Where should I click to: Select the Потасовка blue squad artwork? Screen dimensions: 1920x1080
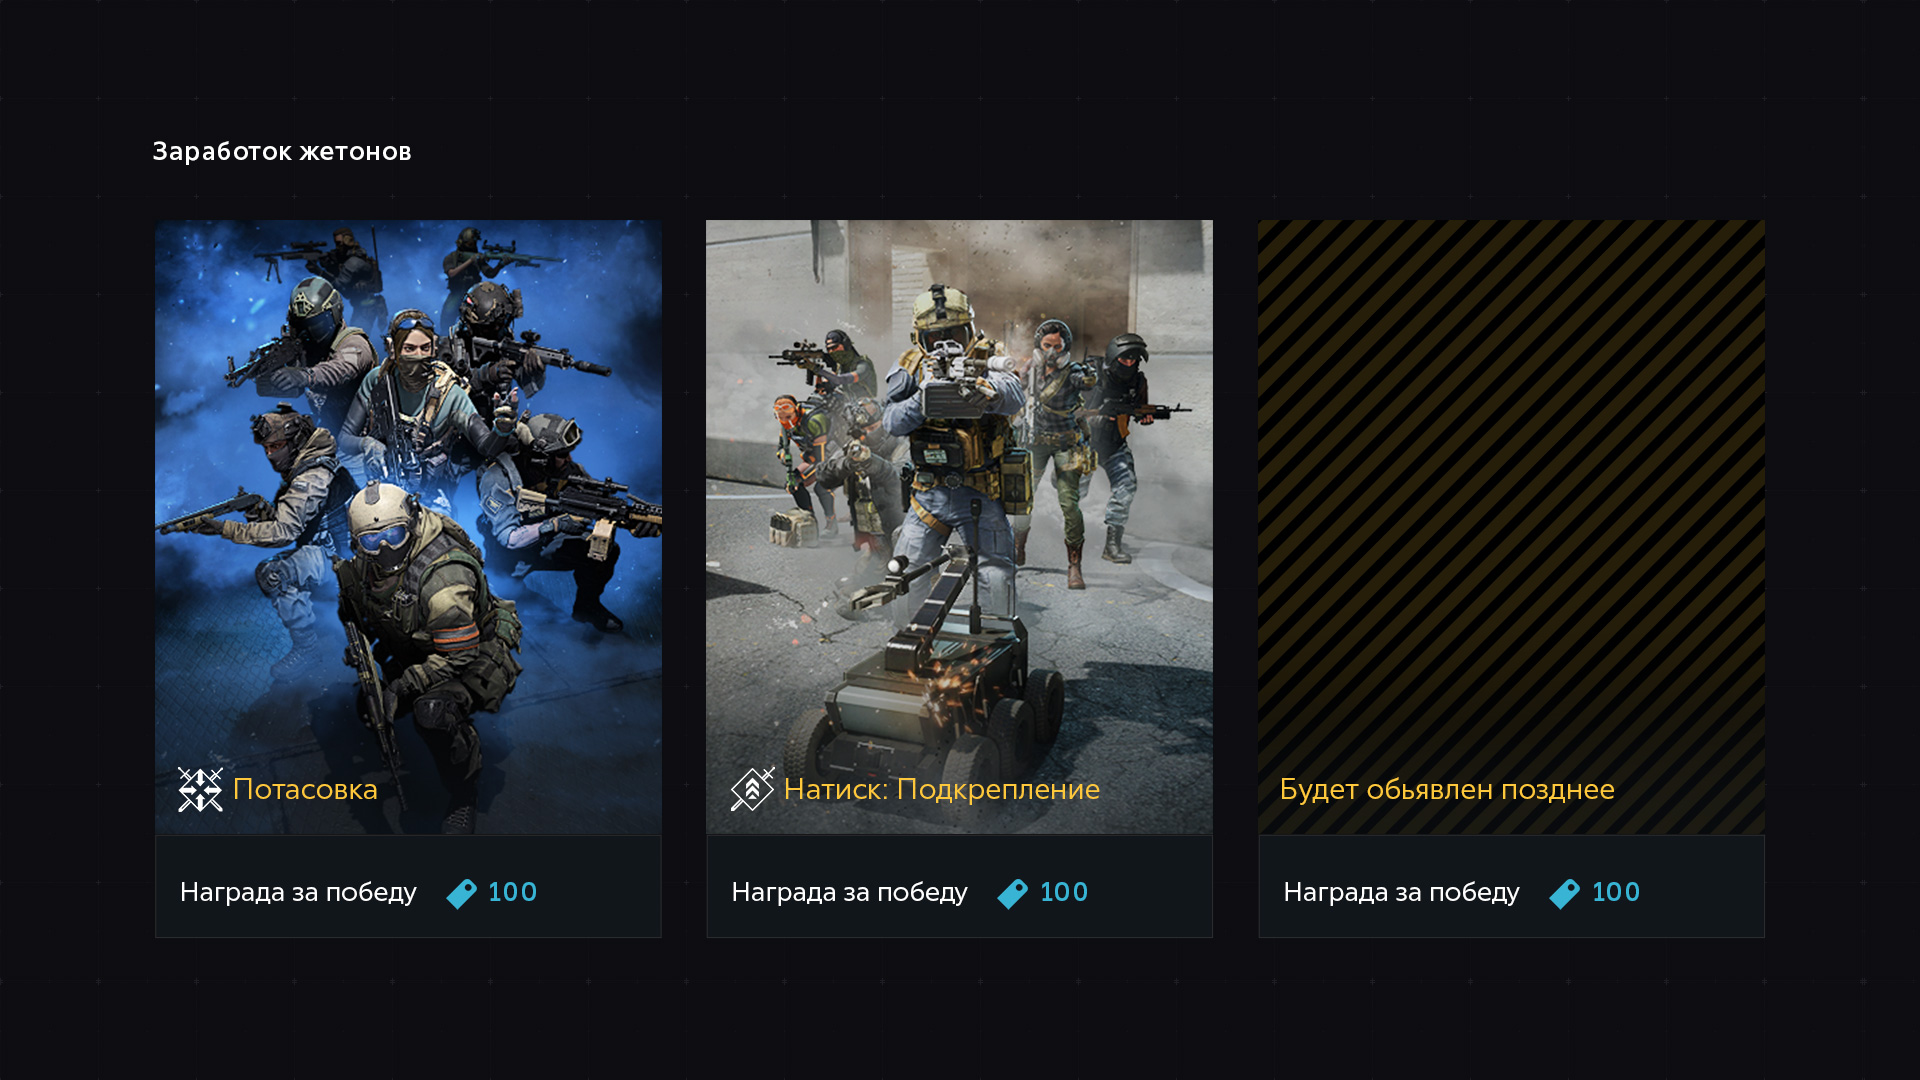(408, 527)
